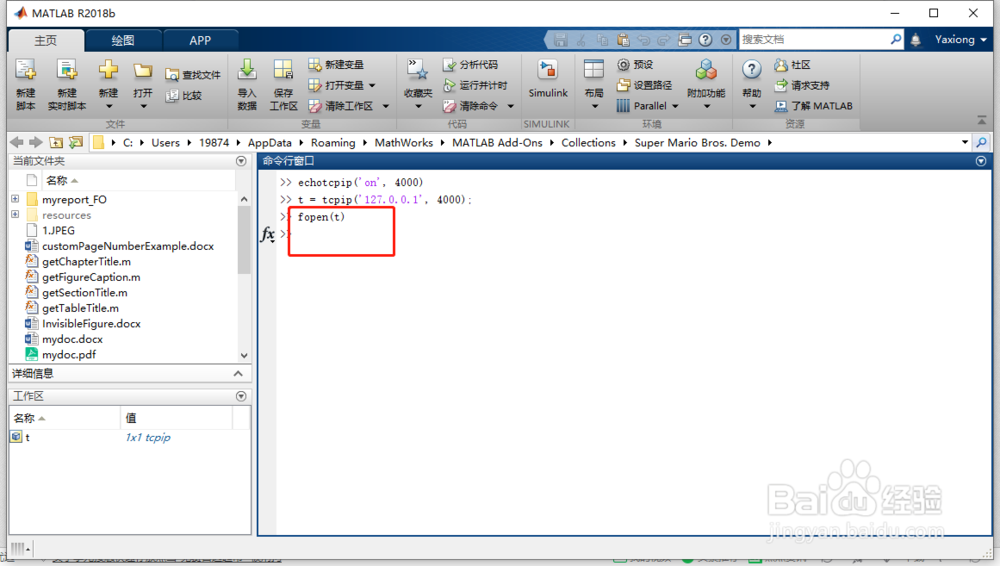Click the search magnifier in documentation box

pyautogui.click(x=896, y=40)
